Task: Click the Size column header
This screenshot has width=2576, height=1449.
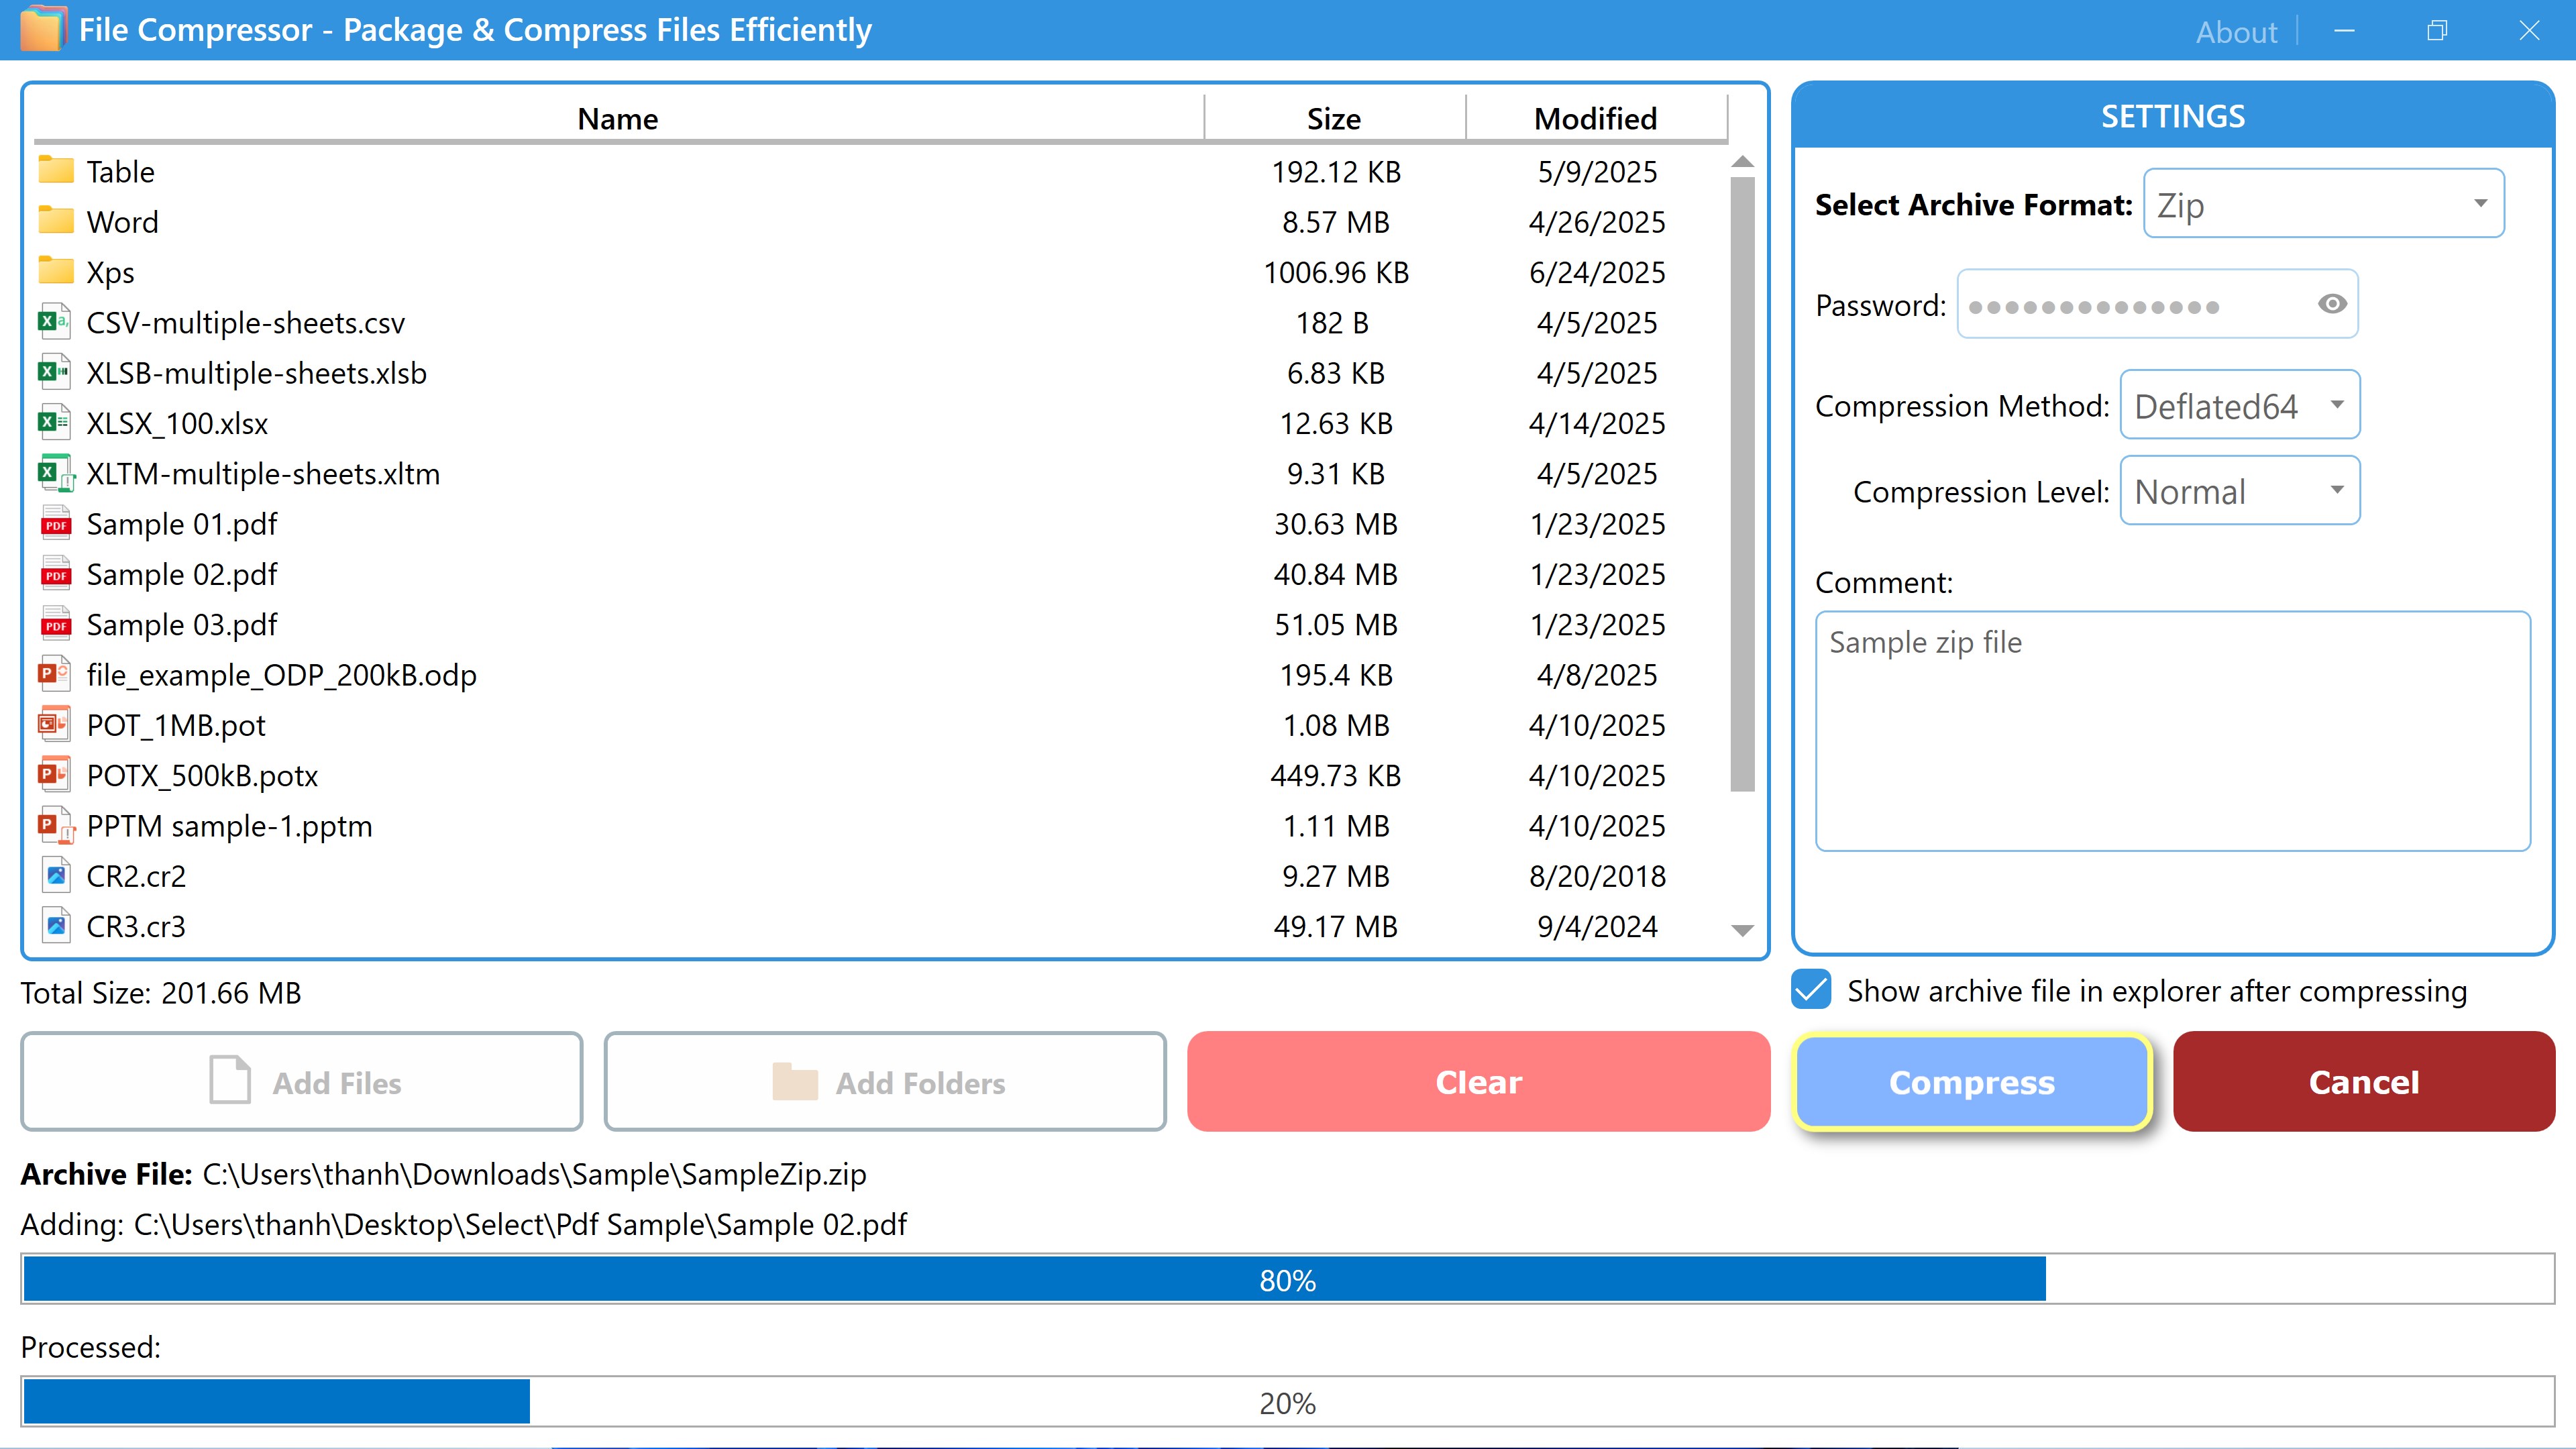Action: (1333, 119)
